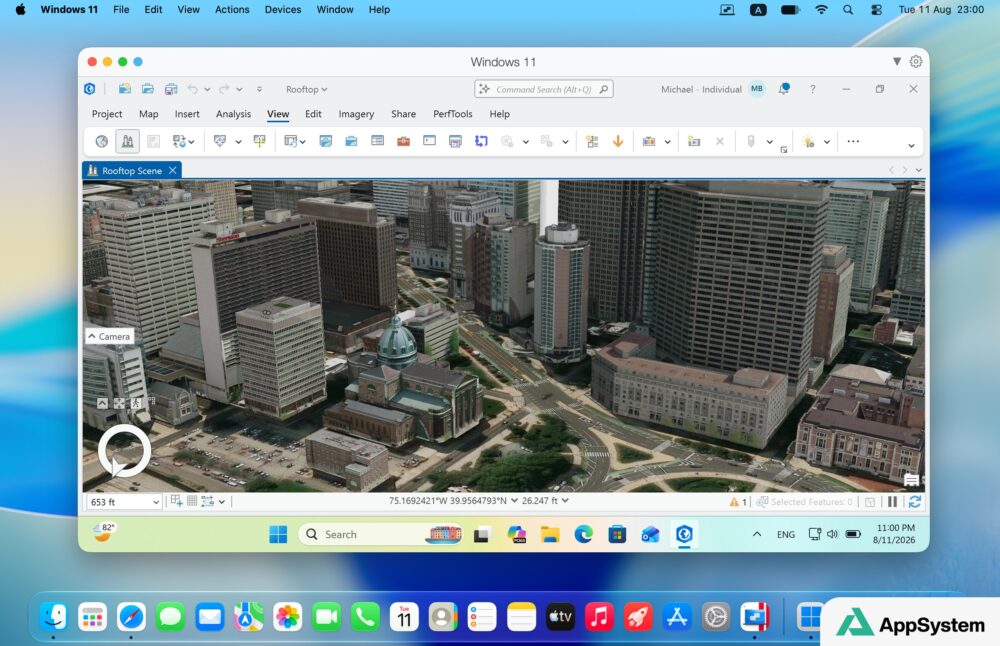Expand the dropdown beside the light bulb icon
The image size is (1000, 646).
pyautogui.click(x=827, y=142)
